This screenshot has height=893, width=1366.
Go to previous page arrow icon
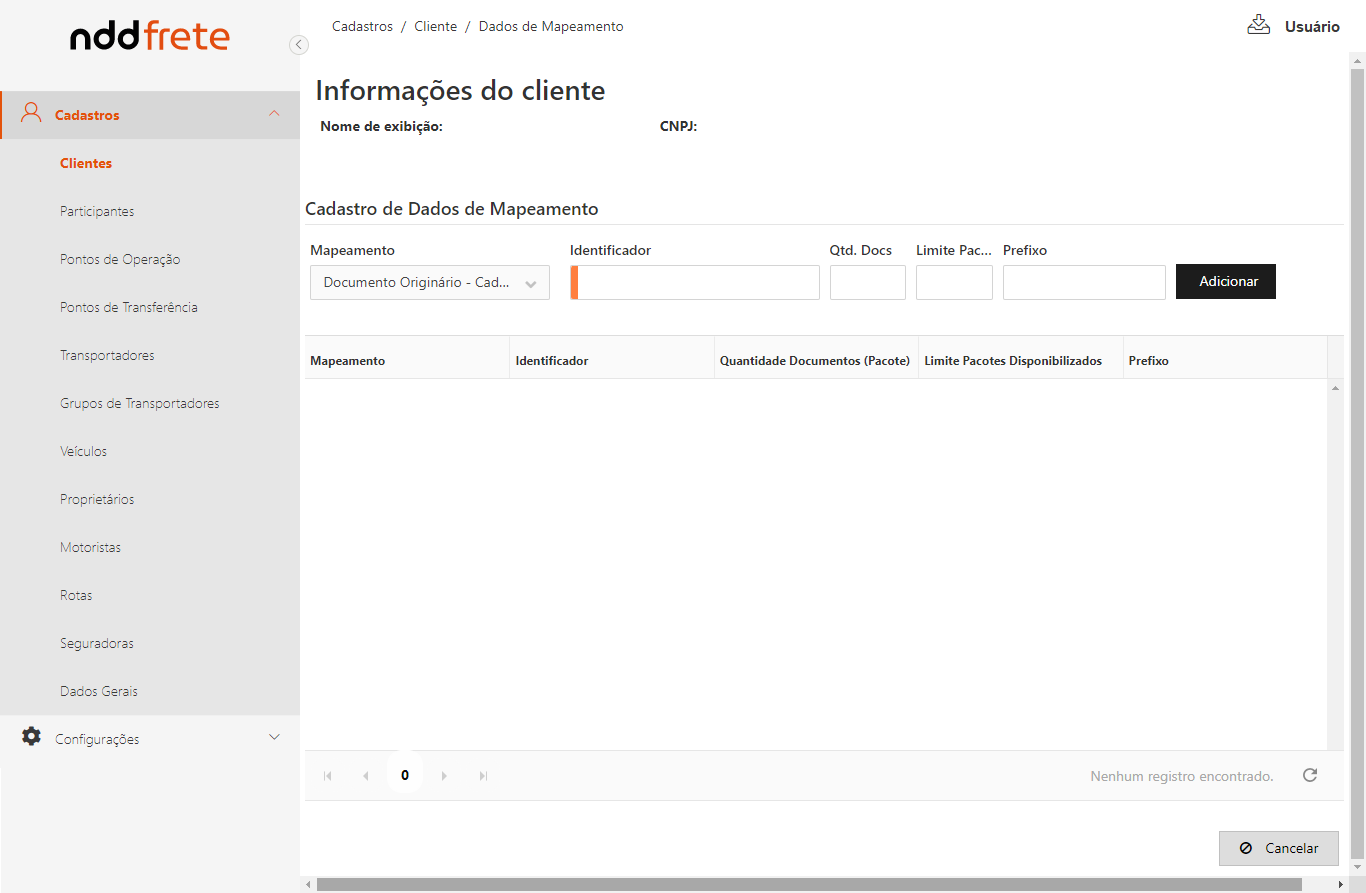coord(365,776)
